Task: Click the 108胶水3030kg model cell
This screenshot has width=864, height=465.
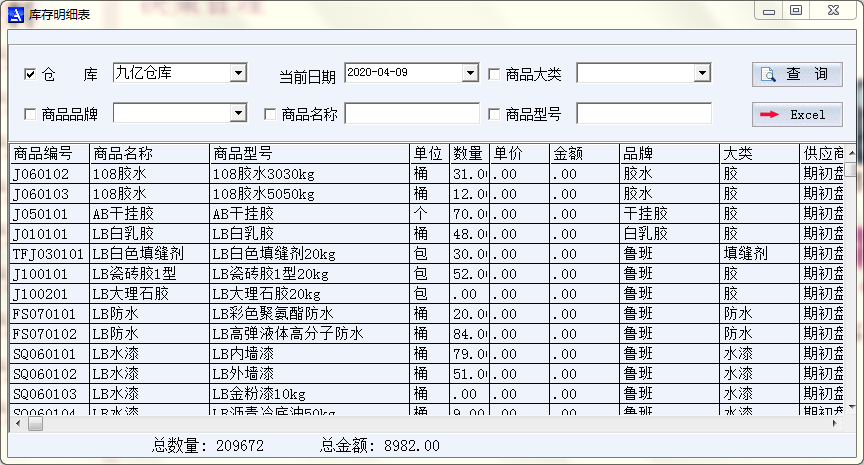Action: click(310, 174)
